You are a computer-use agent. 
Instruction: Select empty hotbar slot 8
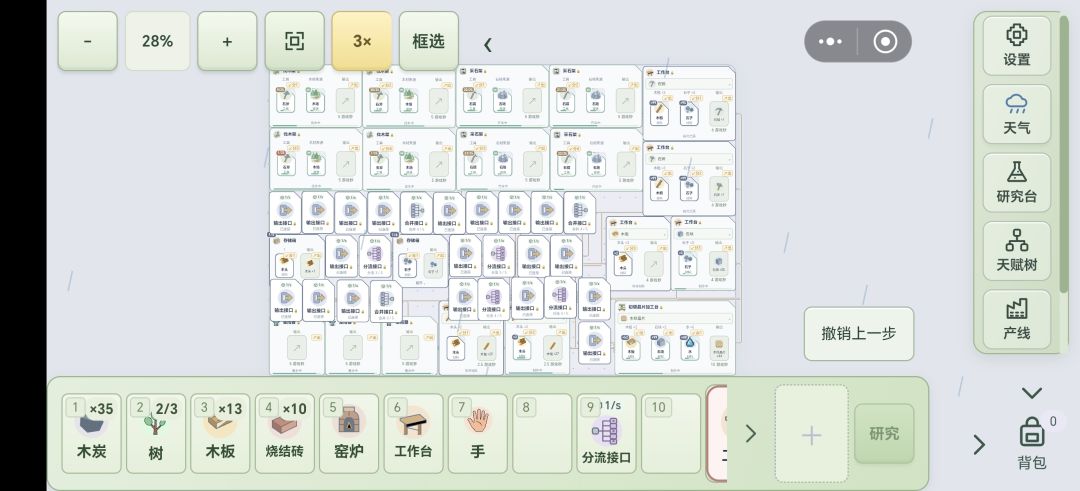(542, 433)
